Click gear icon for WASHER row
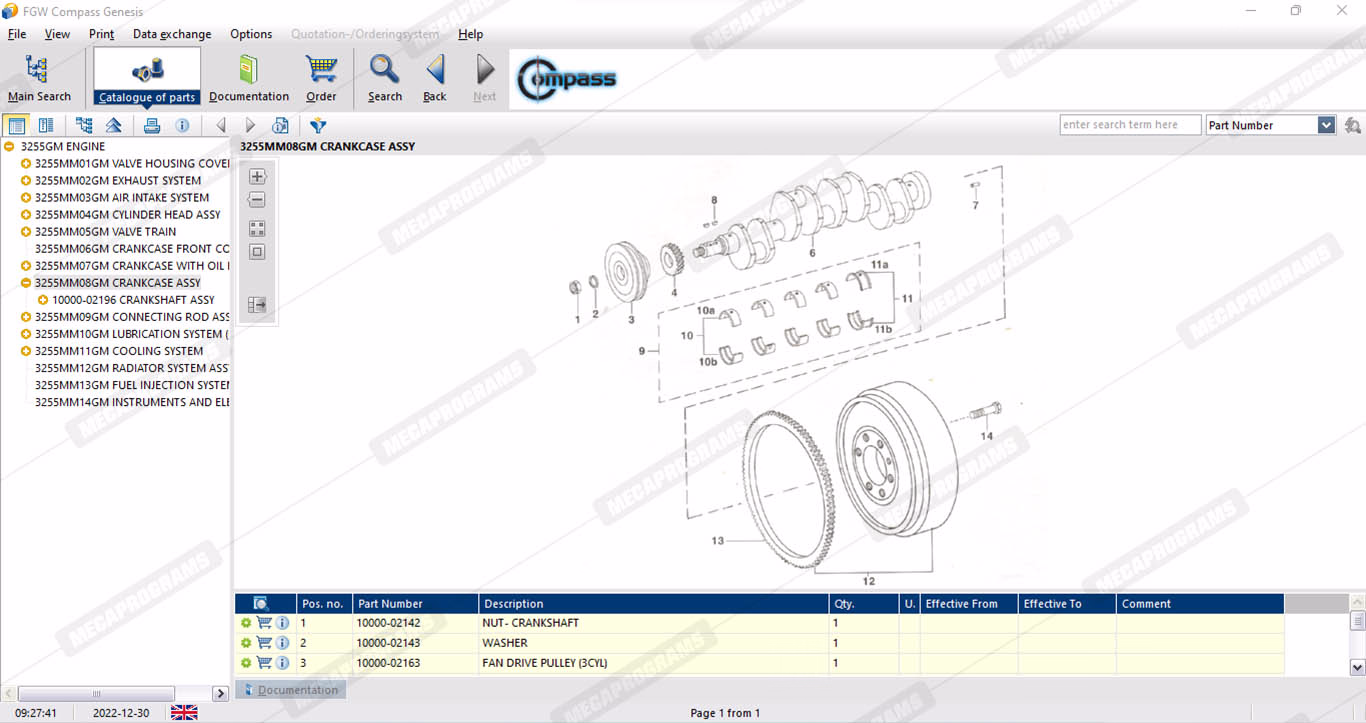Image resolution: width=1366 pixels, height=723 pixels. coord(246,643)
